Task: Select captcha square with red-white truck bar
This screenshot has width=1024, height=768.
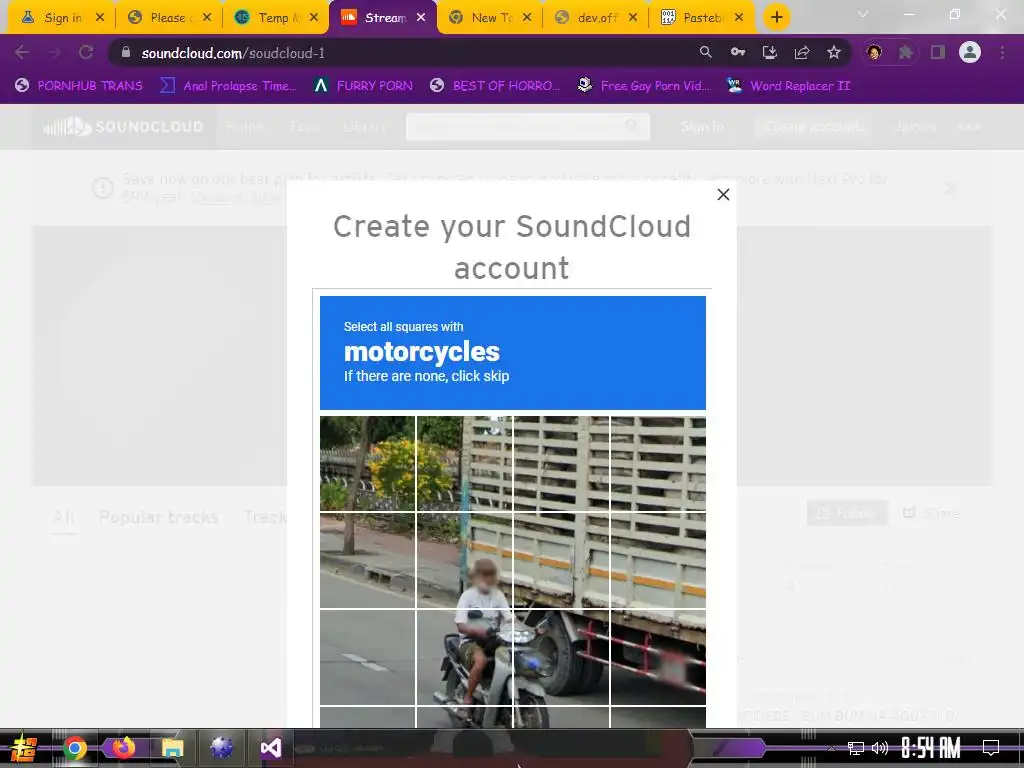Action: coord(658,657)
